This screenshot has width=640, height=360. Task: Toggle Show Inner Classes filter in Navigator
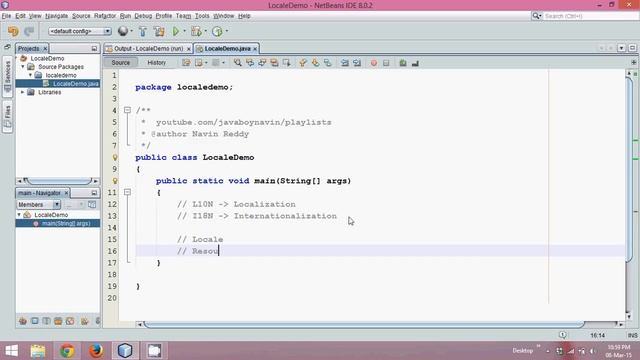click(x=70, y=321)
